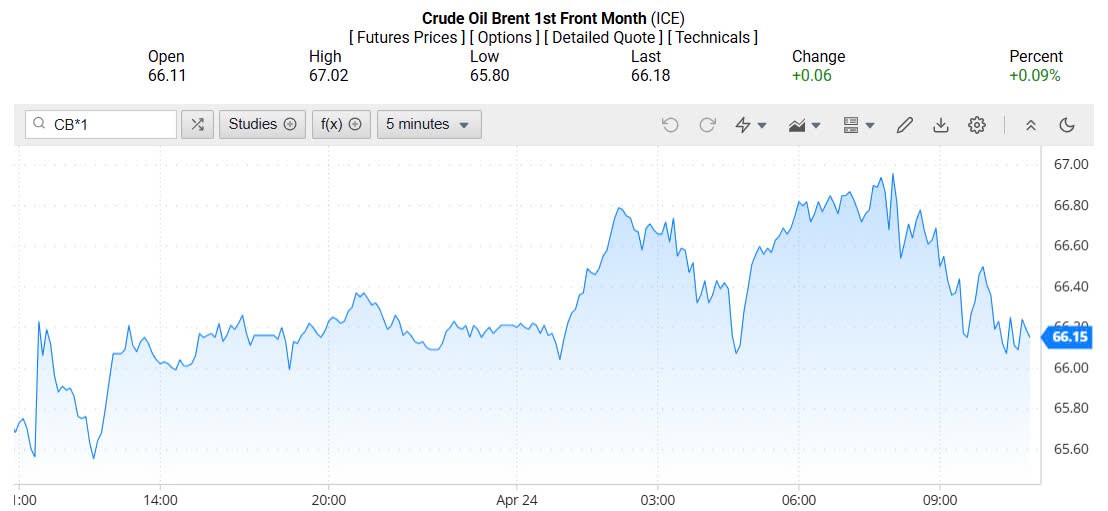
Task: Redo the chart action
Action: point(707,125)
